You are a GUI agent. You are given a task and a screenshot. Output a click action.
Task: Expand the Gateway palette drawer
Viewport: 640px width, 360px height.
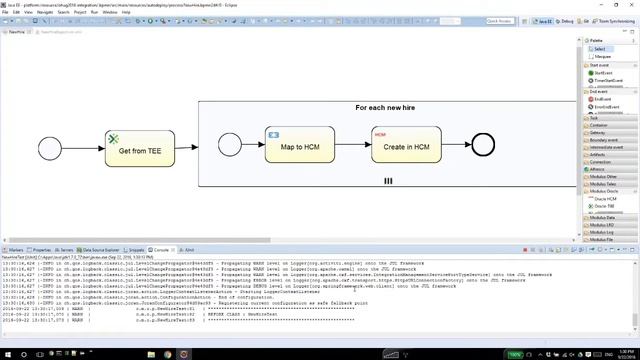610,133
